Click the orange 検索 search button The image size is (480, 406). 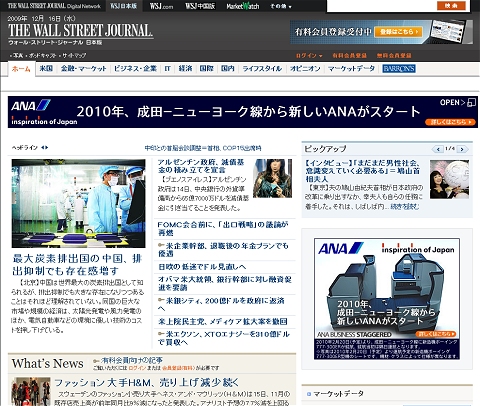coord(451,6)
